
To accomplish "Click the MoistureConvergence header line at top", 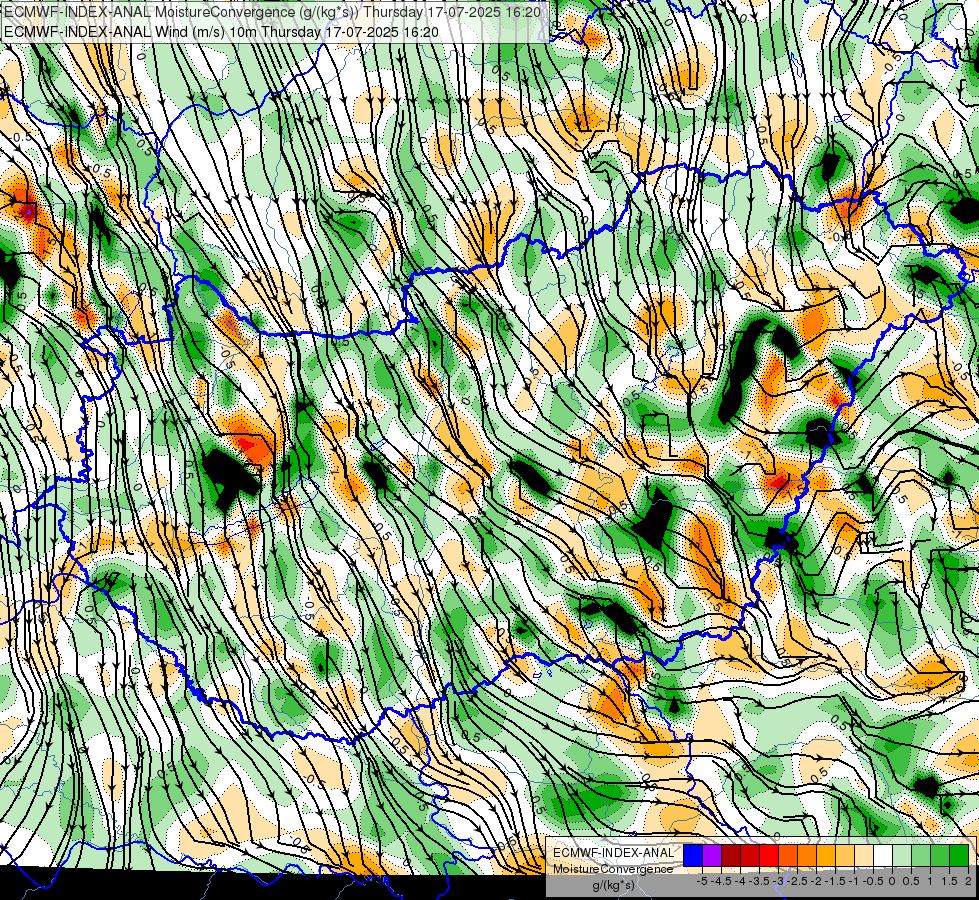I will click(273, 12).
